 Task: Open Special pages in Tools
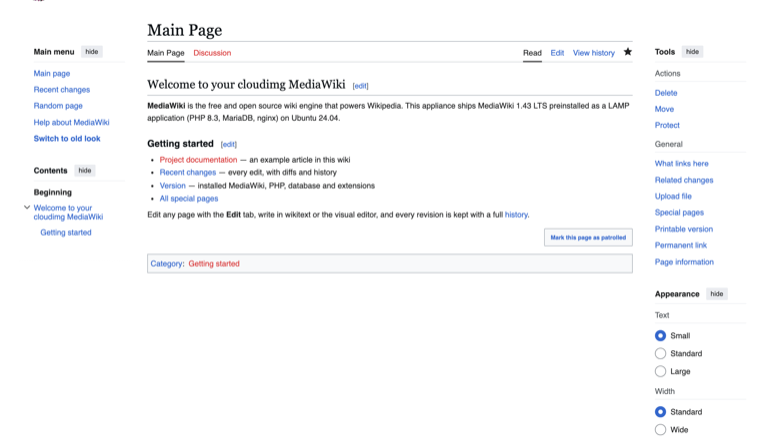click(x=679, y=212)
